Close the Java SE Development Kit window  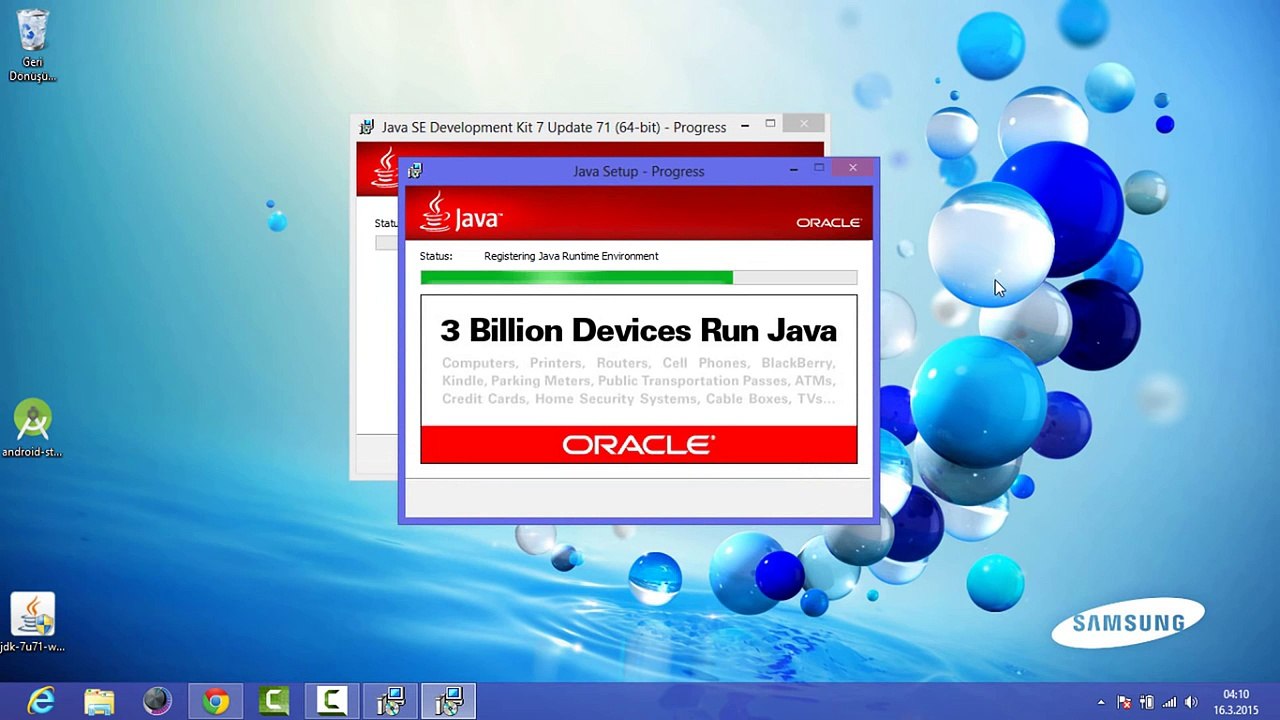tap(804, 124)
